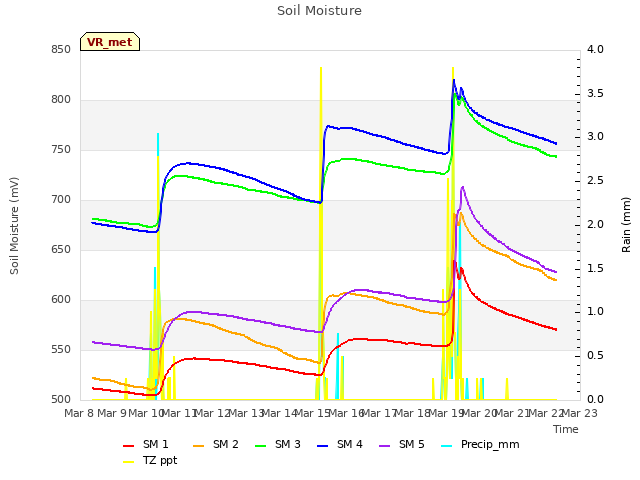
Task: Click the cyan Precip_mm legend swatch
Action: click(447, 446)
